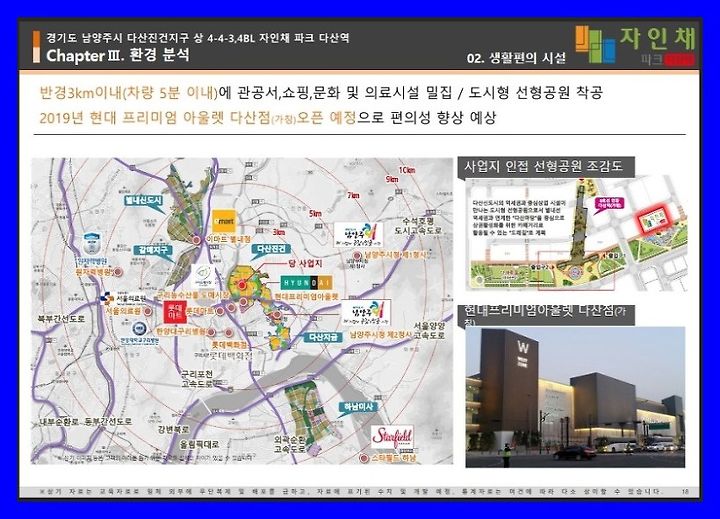This screenshot has width=720, height=519.
Task: Select the 하남미사 callout label
Action: 358,408
